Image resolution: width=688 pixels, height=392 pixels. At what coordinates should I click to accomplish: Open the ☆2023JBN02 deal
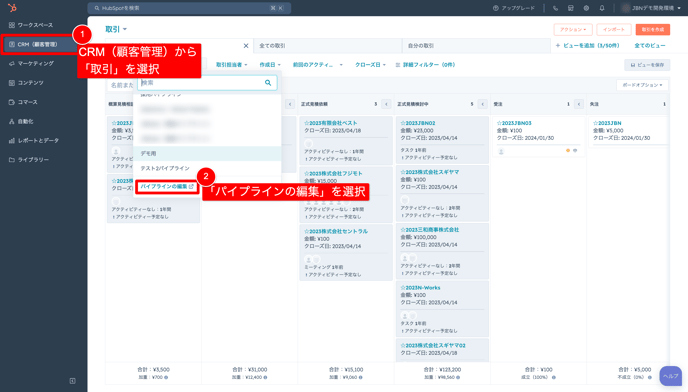(x=418, y=123)
